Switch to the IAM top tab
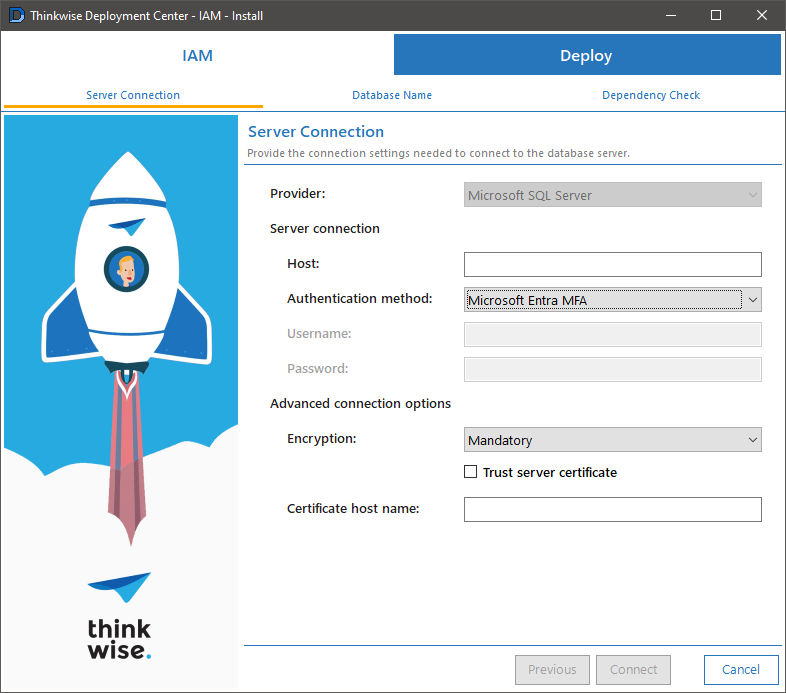 pyautogui.click(x=198, y=55)
